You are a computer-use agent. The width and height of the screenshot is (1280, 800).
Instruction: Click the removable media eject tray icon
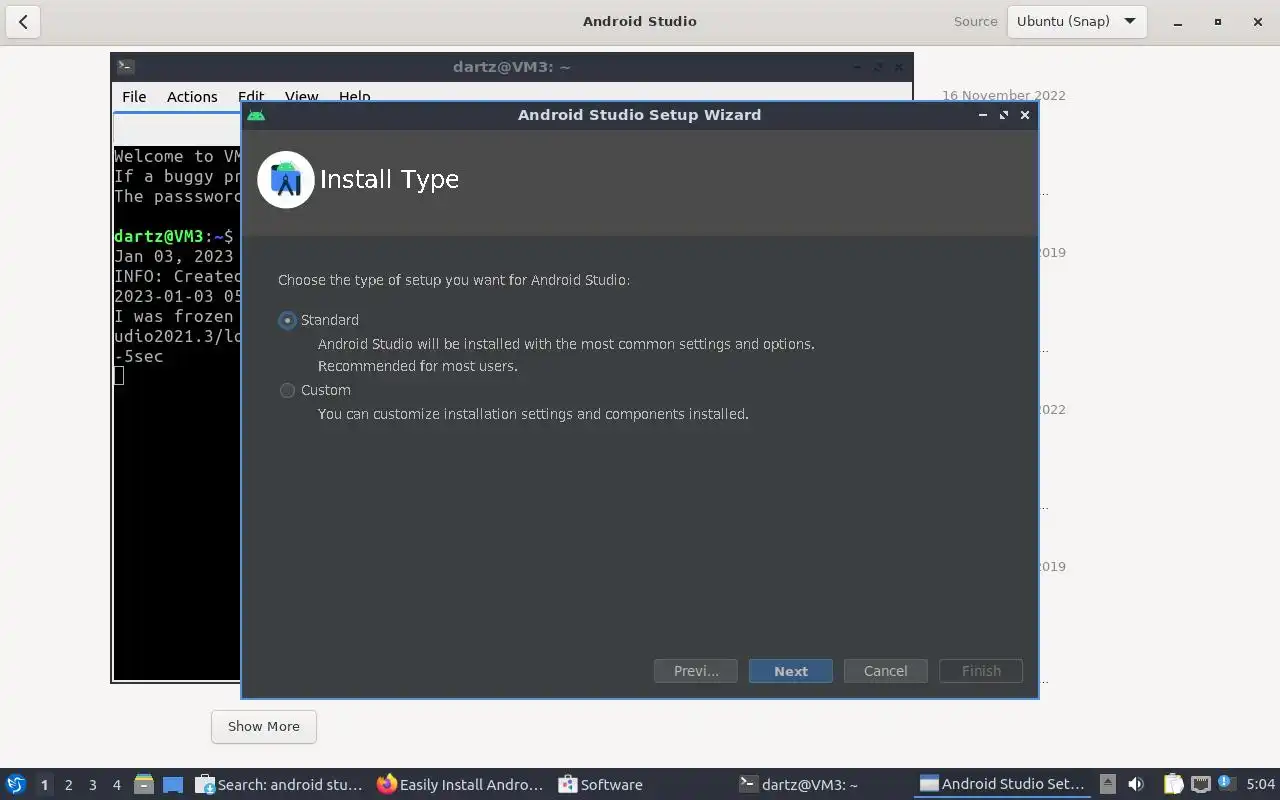pos(1107,785)
